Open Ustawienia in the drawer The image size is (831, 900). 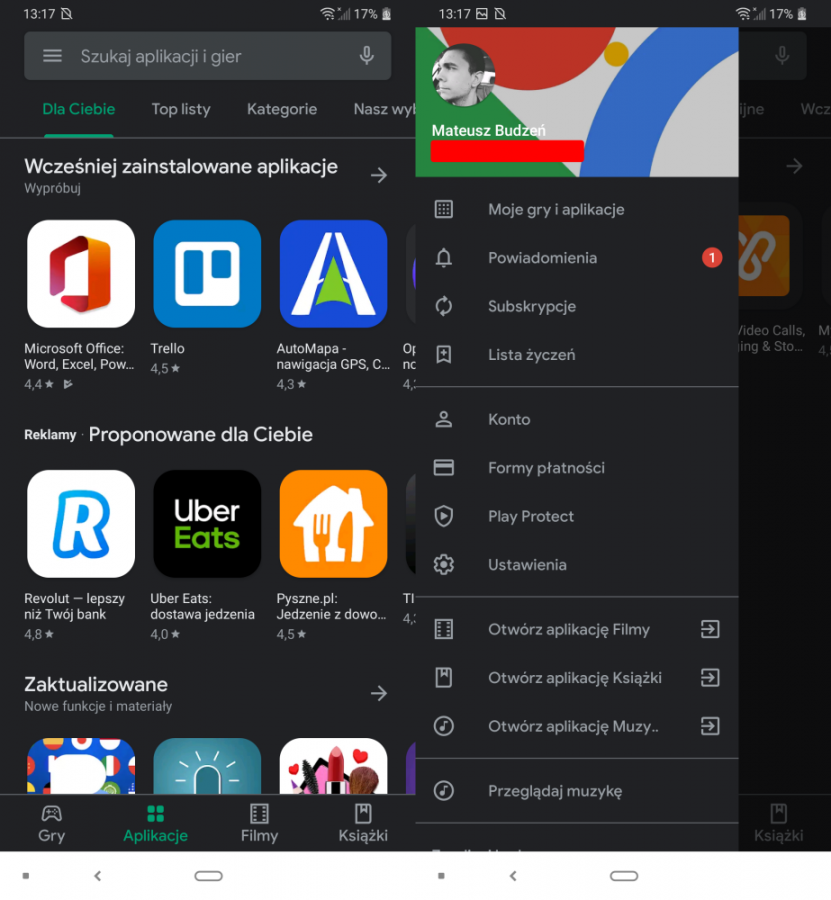(x=577, y=565)
